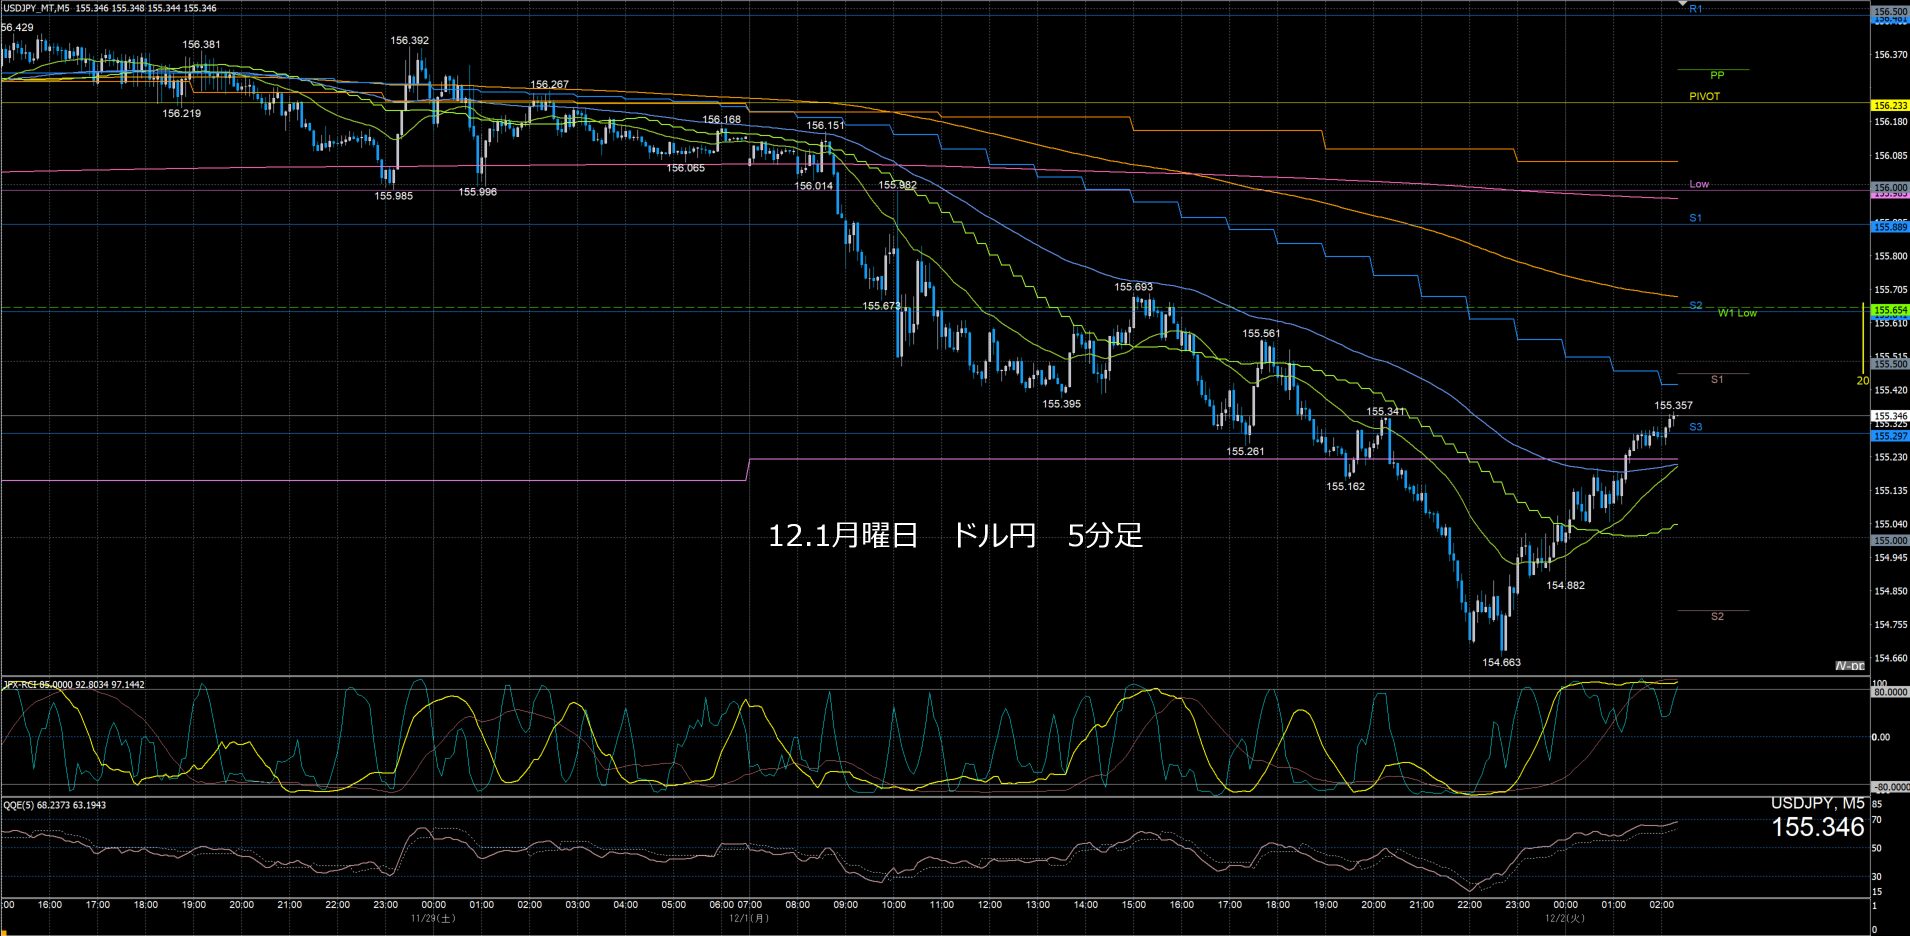Click the yellow 156.233 pivot price tag
This screenshot has height=936, width=1910.
click(x=1889, y=105)
